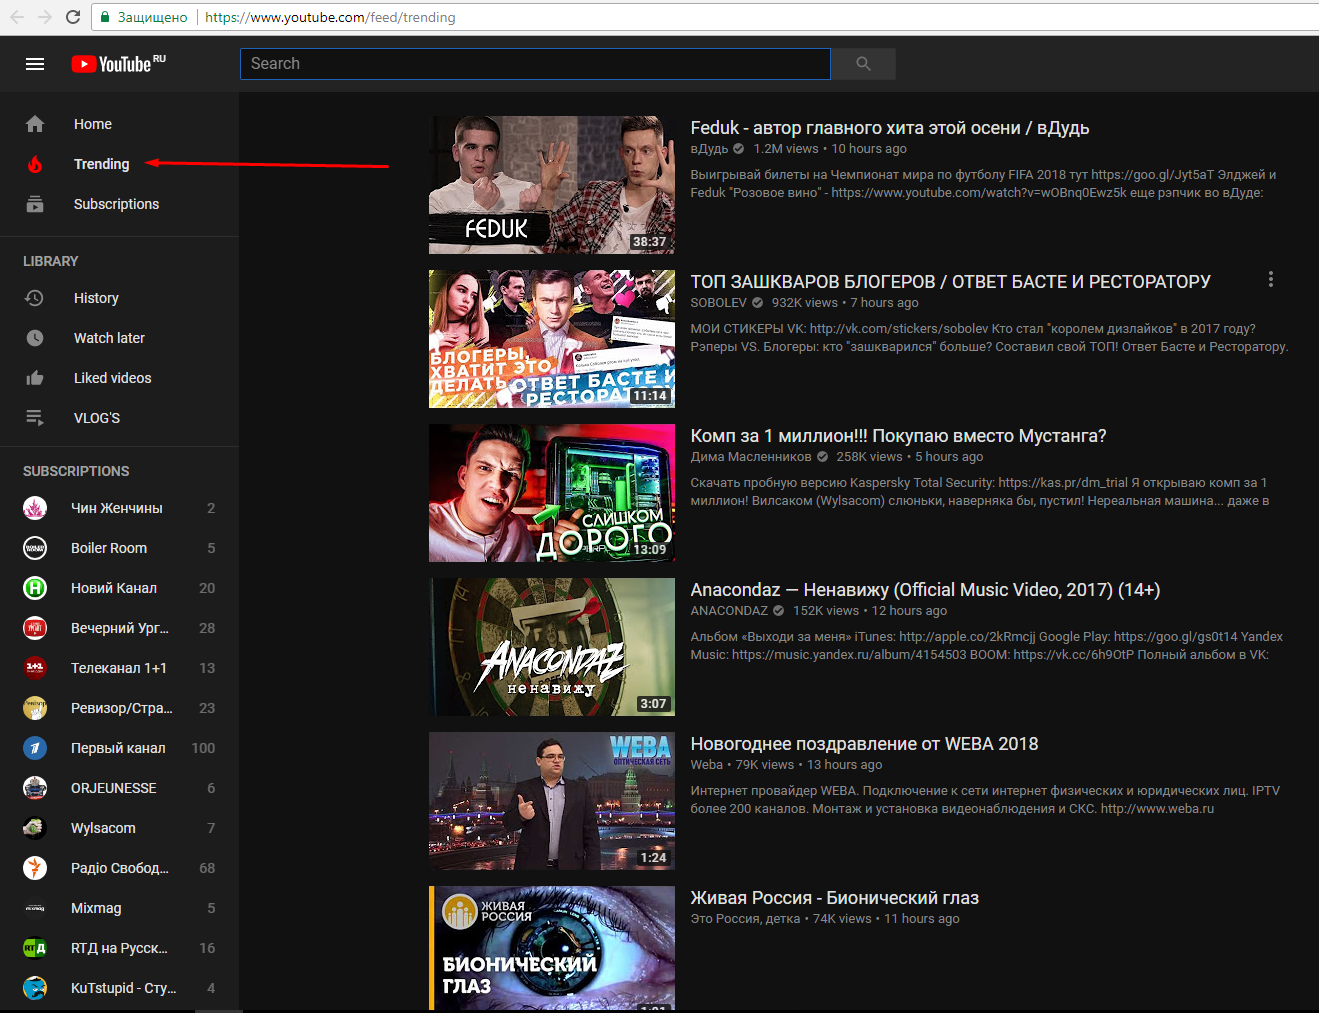Click the YouTube logo

[x=118, y=64]
